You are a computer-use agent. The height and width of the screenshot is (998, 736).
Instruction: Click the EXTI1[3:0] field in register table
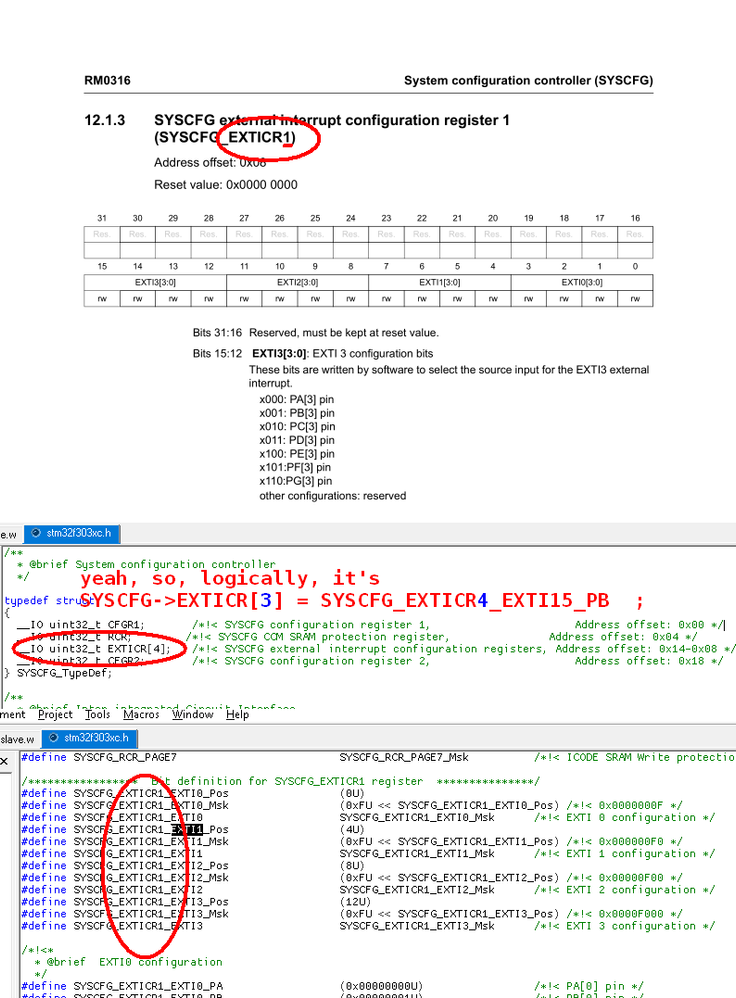[x=439, y=282]
